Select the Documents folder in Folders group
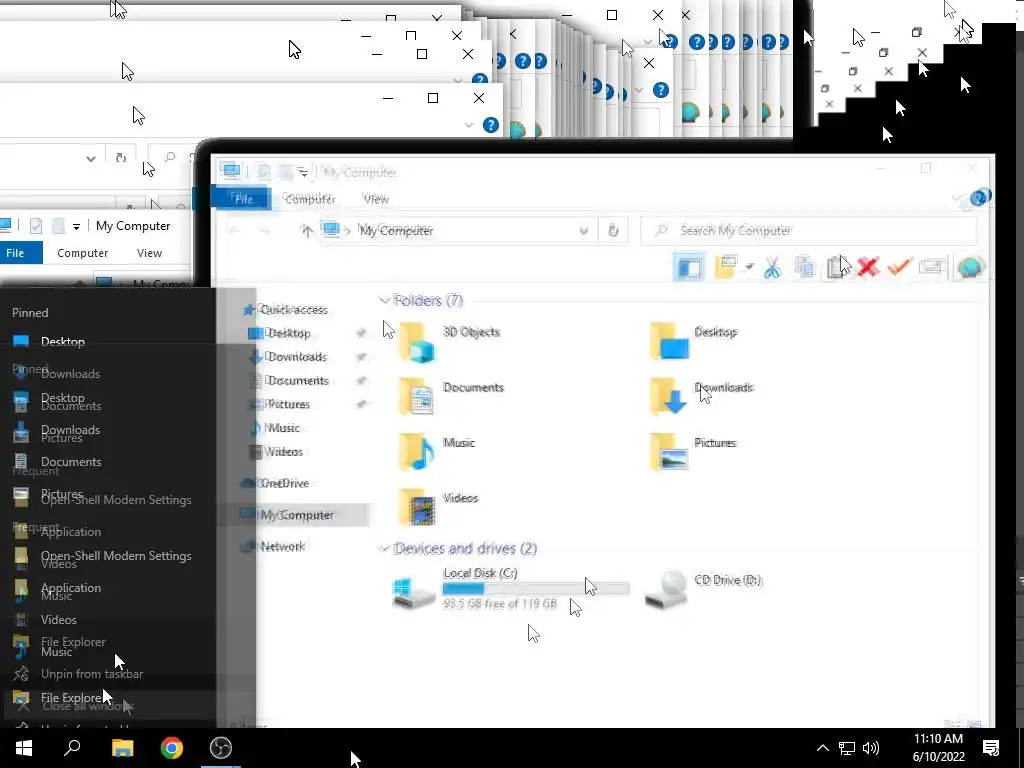This screenshot has height=768, width=1024. click(x=452, y=396)
